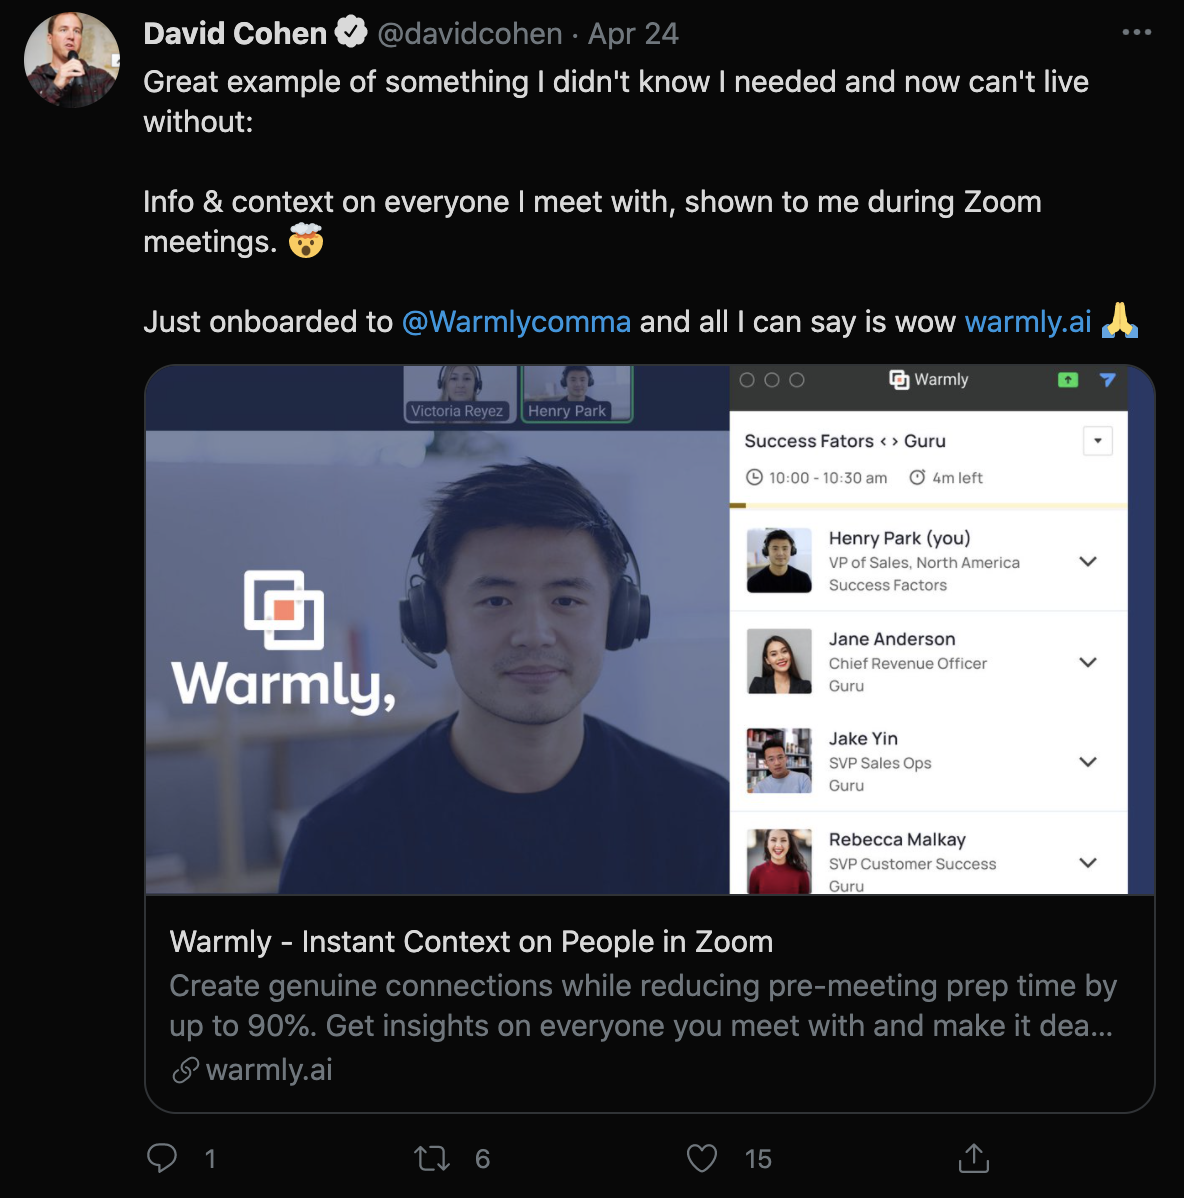This screenshot has width=1184, height=1198.
Task: Click the retweet icon
Action: click(x=432, y=1158)
